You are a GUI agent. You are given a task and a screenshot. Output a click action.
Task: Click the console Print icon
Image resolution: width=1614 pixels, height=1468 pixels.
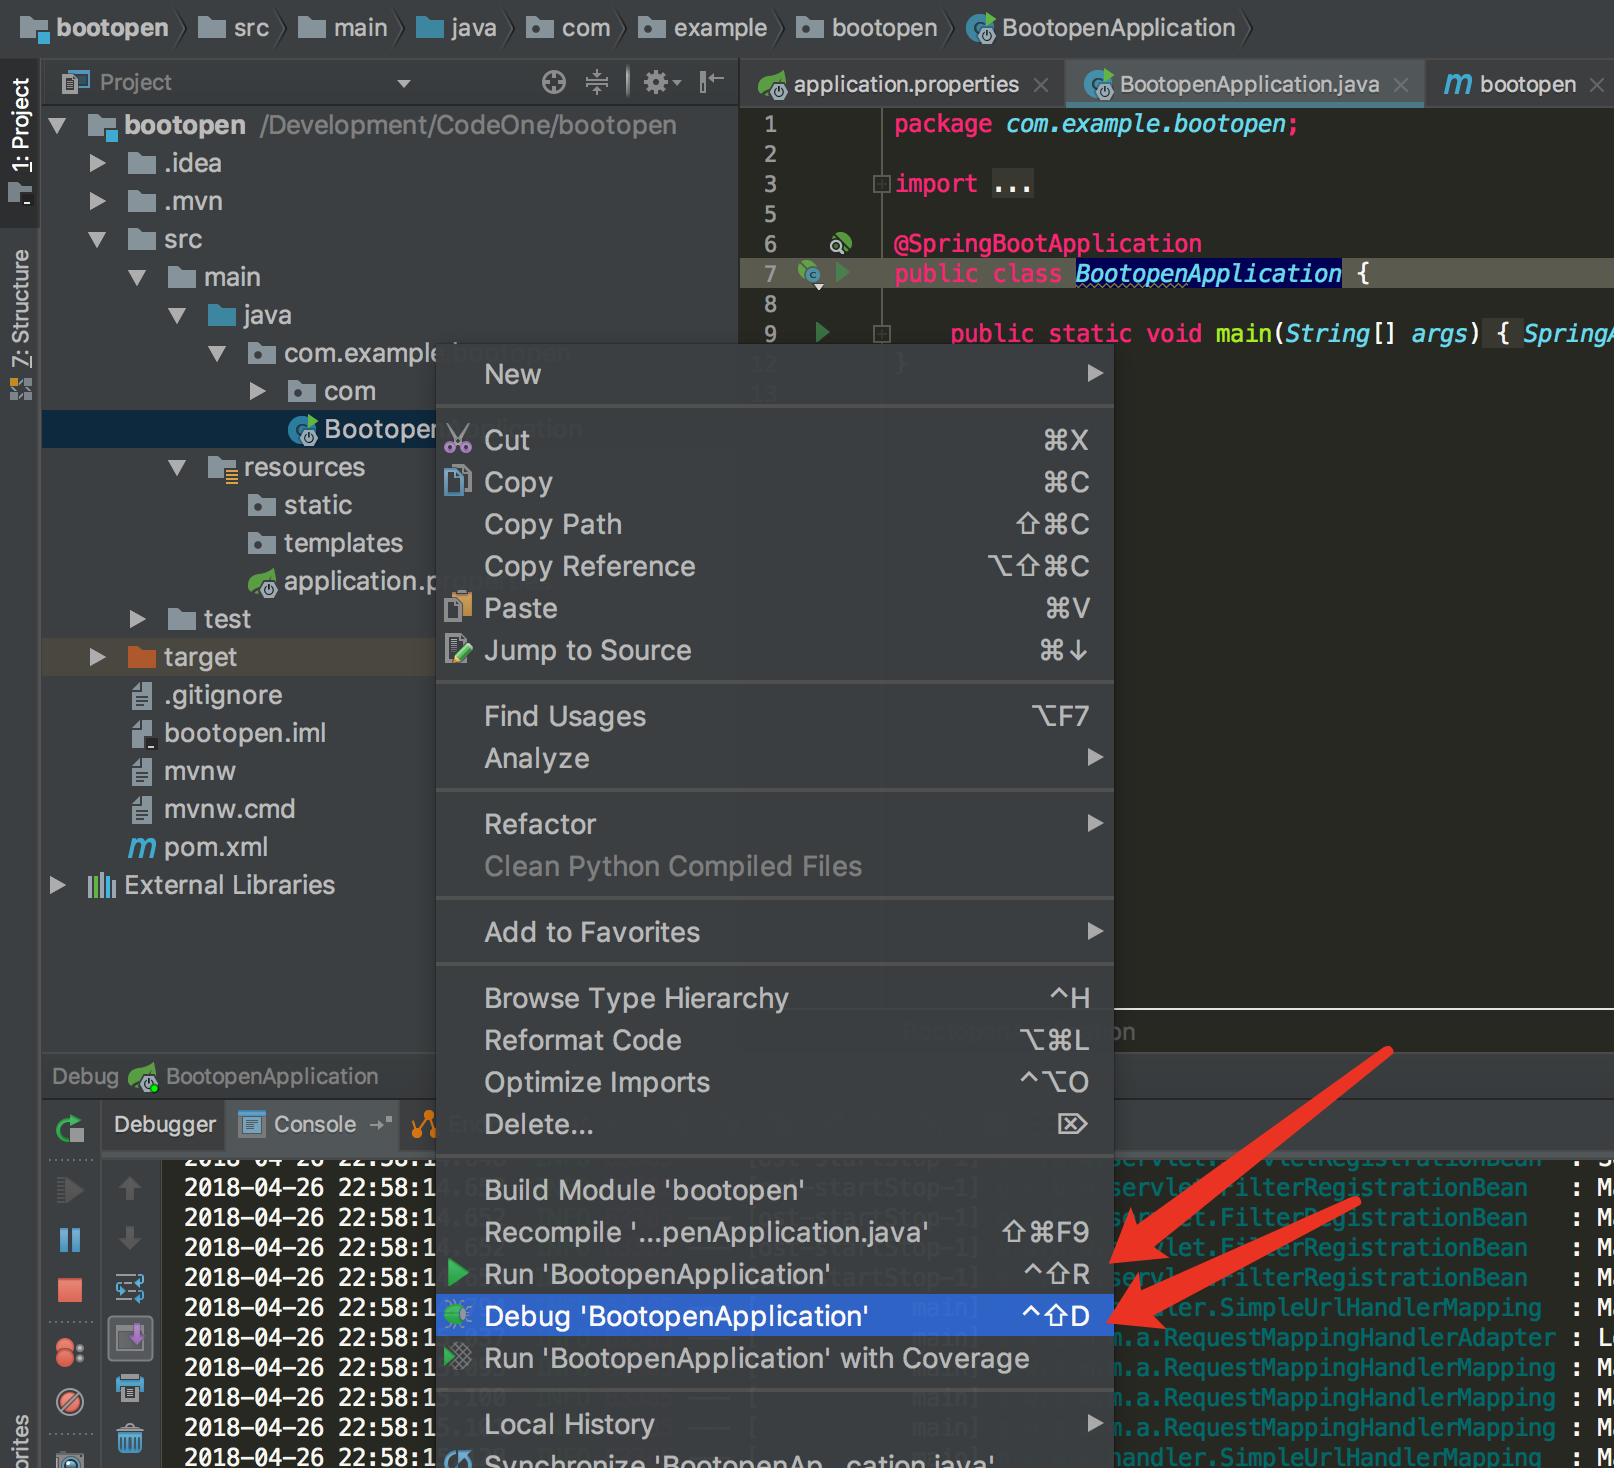[x=130, y=1388]
